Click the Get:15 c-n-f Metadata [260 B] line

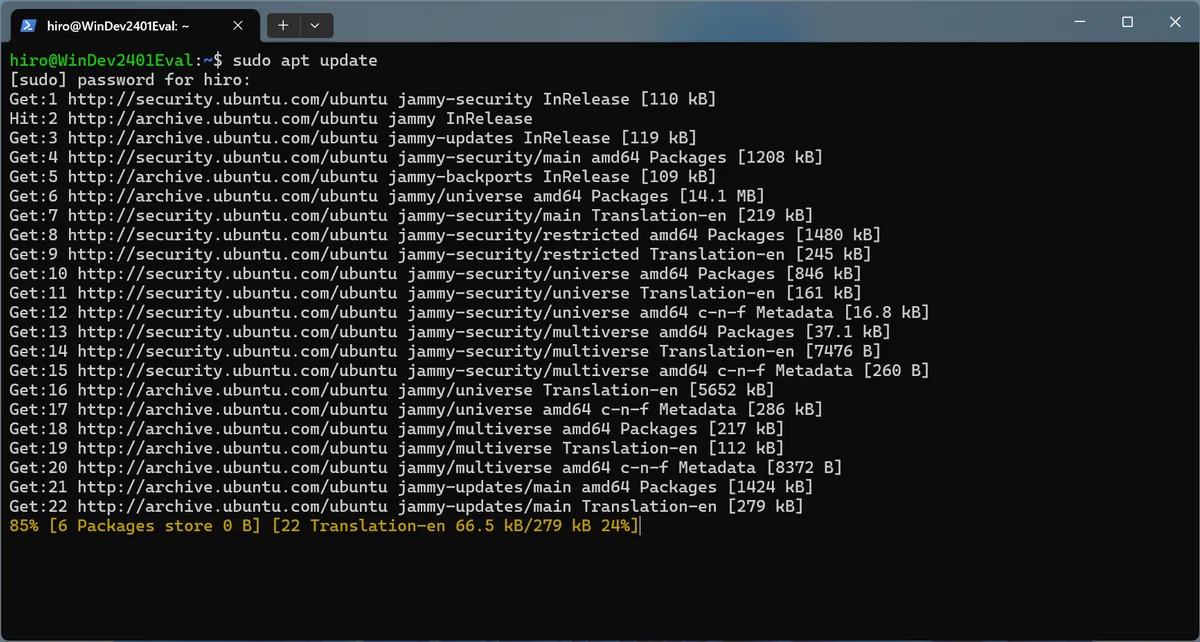[x=469, y=371]
